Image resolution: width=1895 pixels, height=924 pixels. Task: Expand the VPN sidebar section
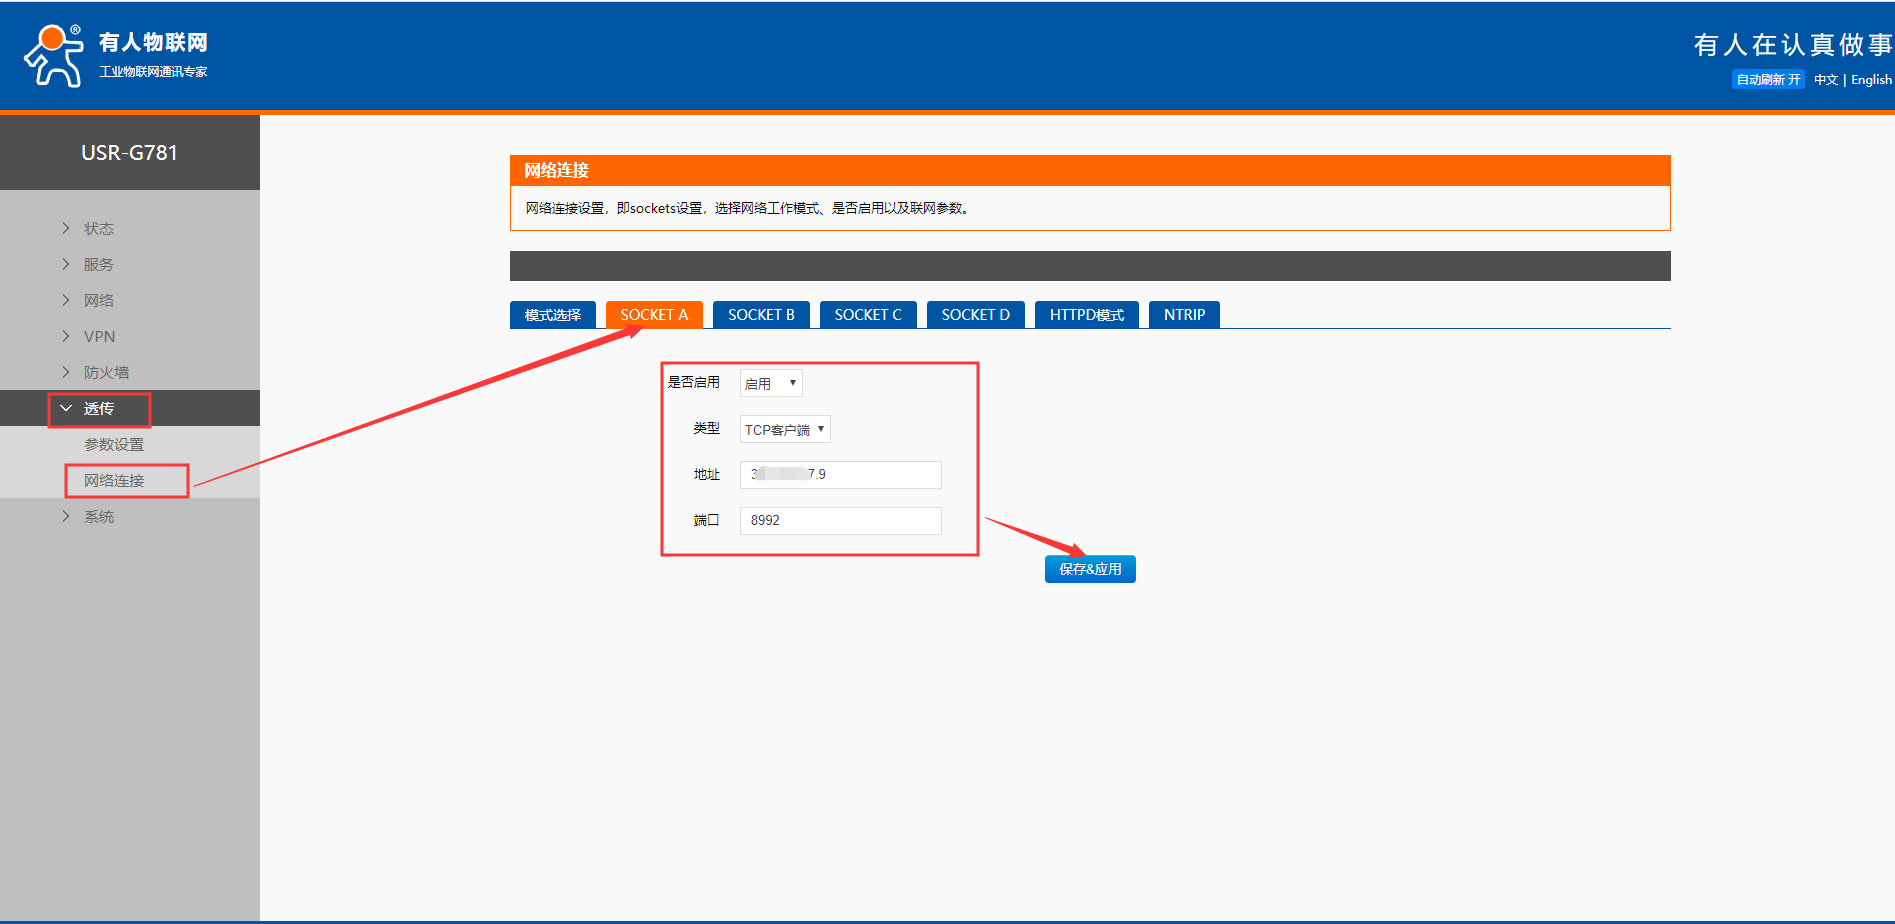[99, 337]
